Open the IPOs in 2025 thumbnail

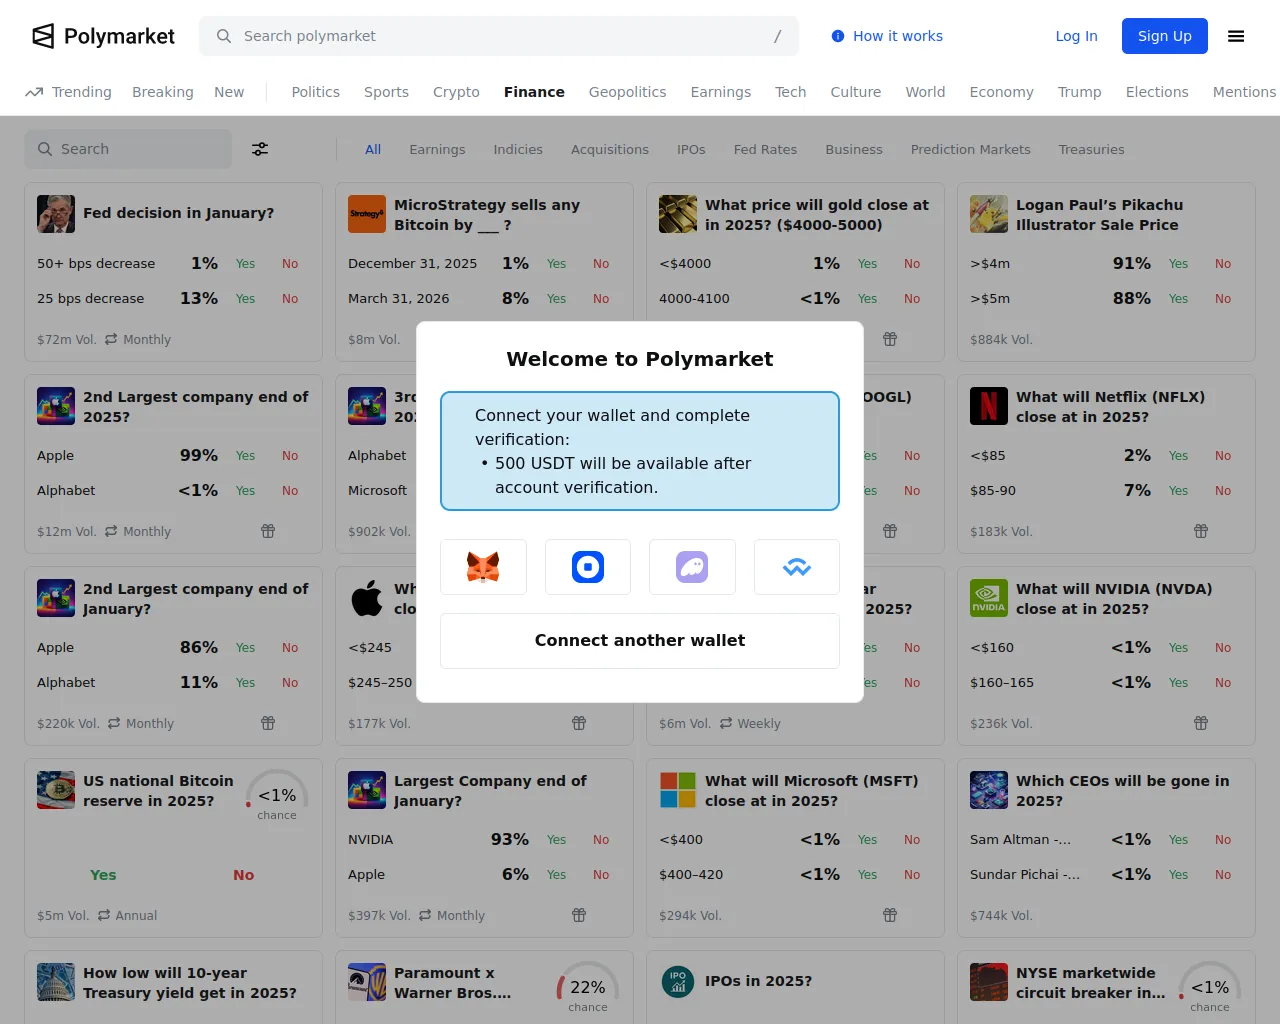pos(678,982)
